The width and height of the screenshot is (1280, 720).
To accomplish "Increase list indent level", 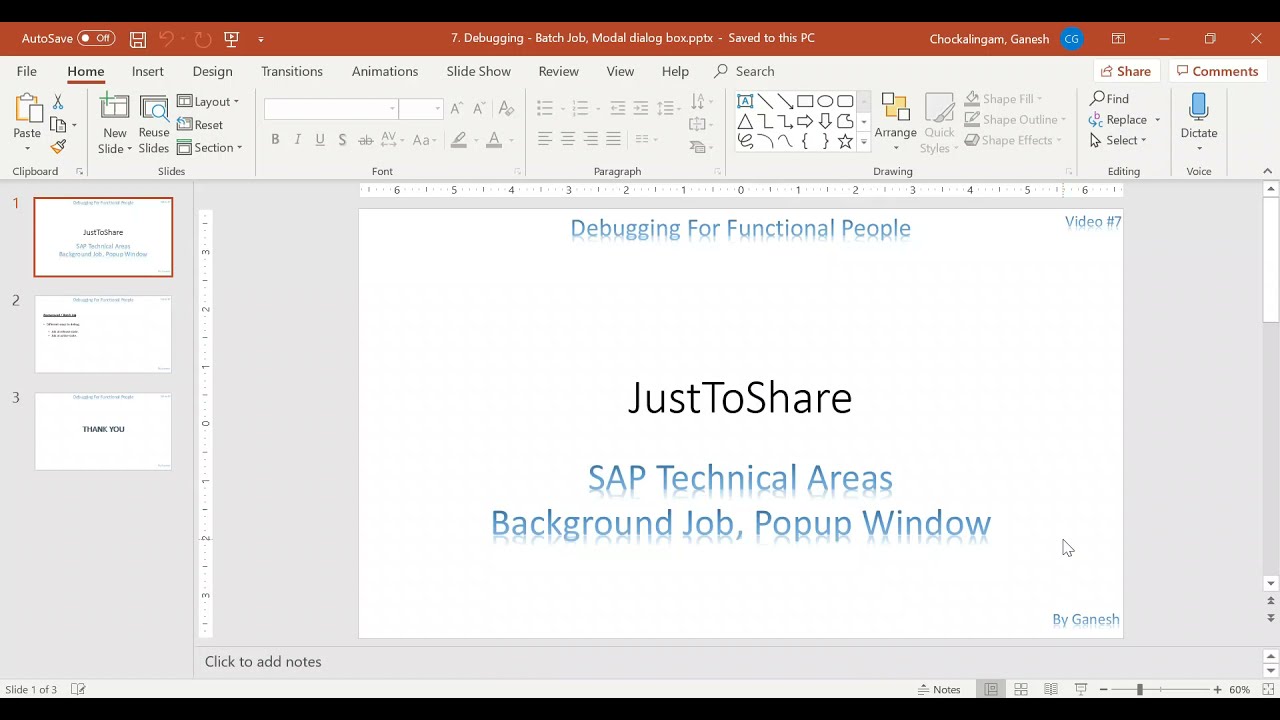I will (641, 108).
